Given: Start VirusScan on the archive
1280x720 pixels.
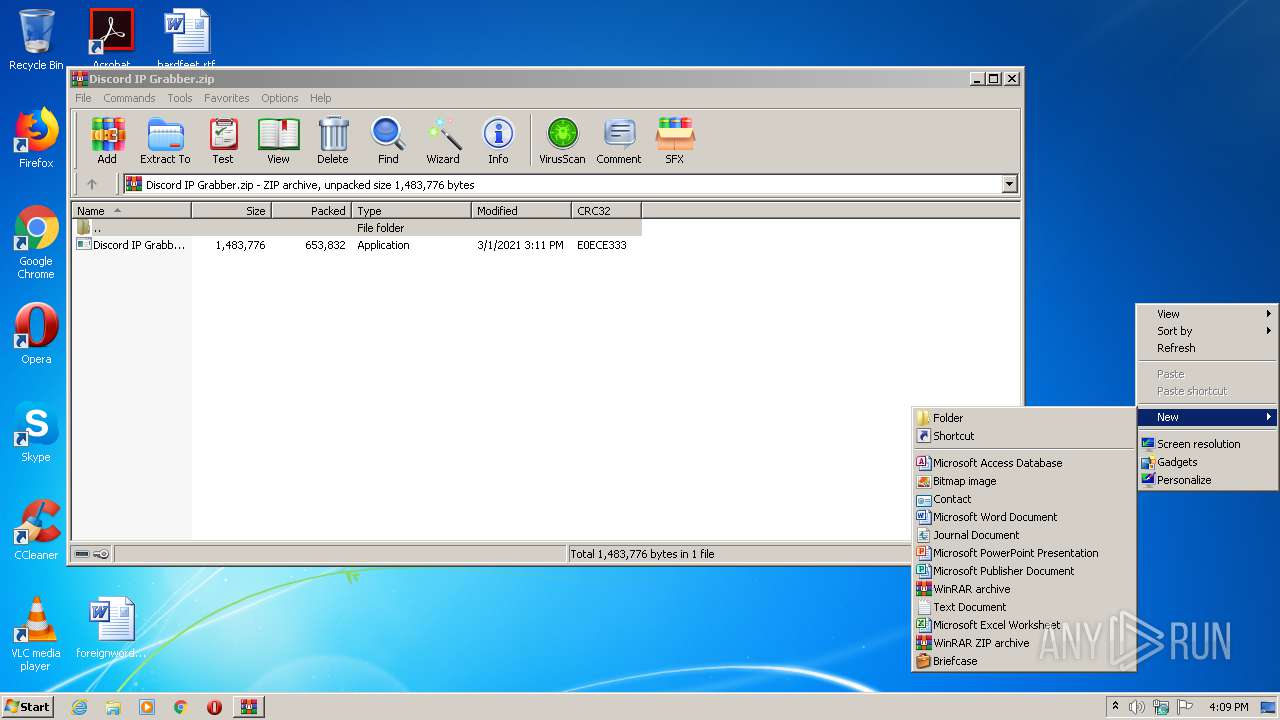Looking at the screenshot, I should [x=562, y=140].
